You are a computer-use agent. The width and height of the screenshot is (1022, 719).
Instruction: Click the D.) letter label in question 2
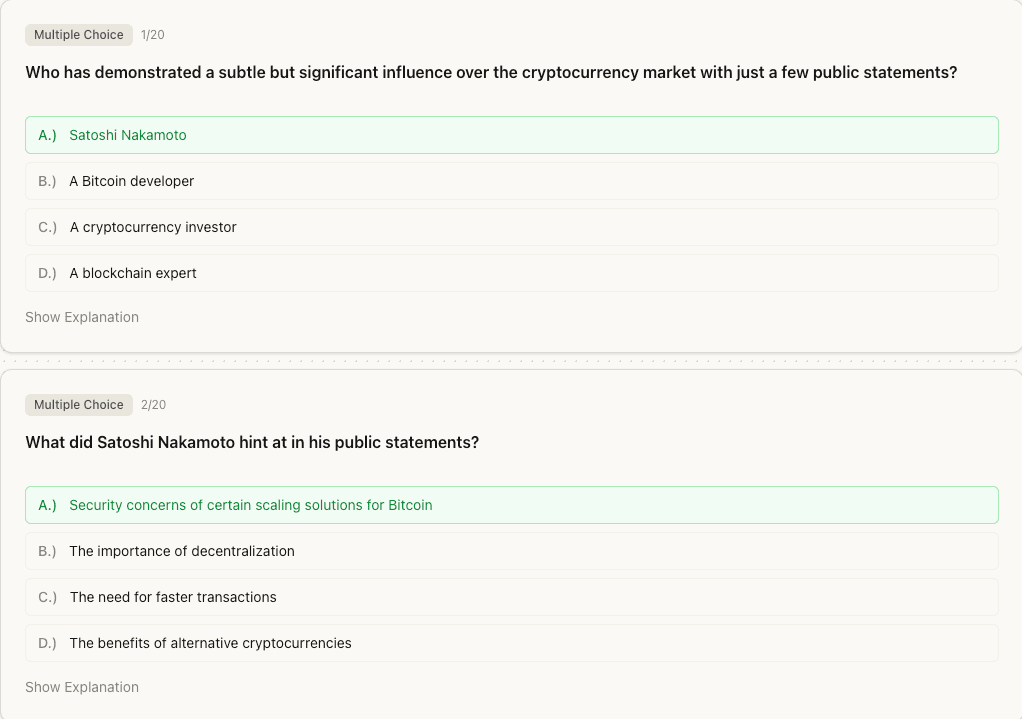(x=45, y=643)
